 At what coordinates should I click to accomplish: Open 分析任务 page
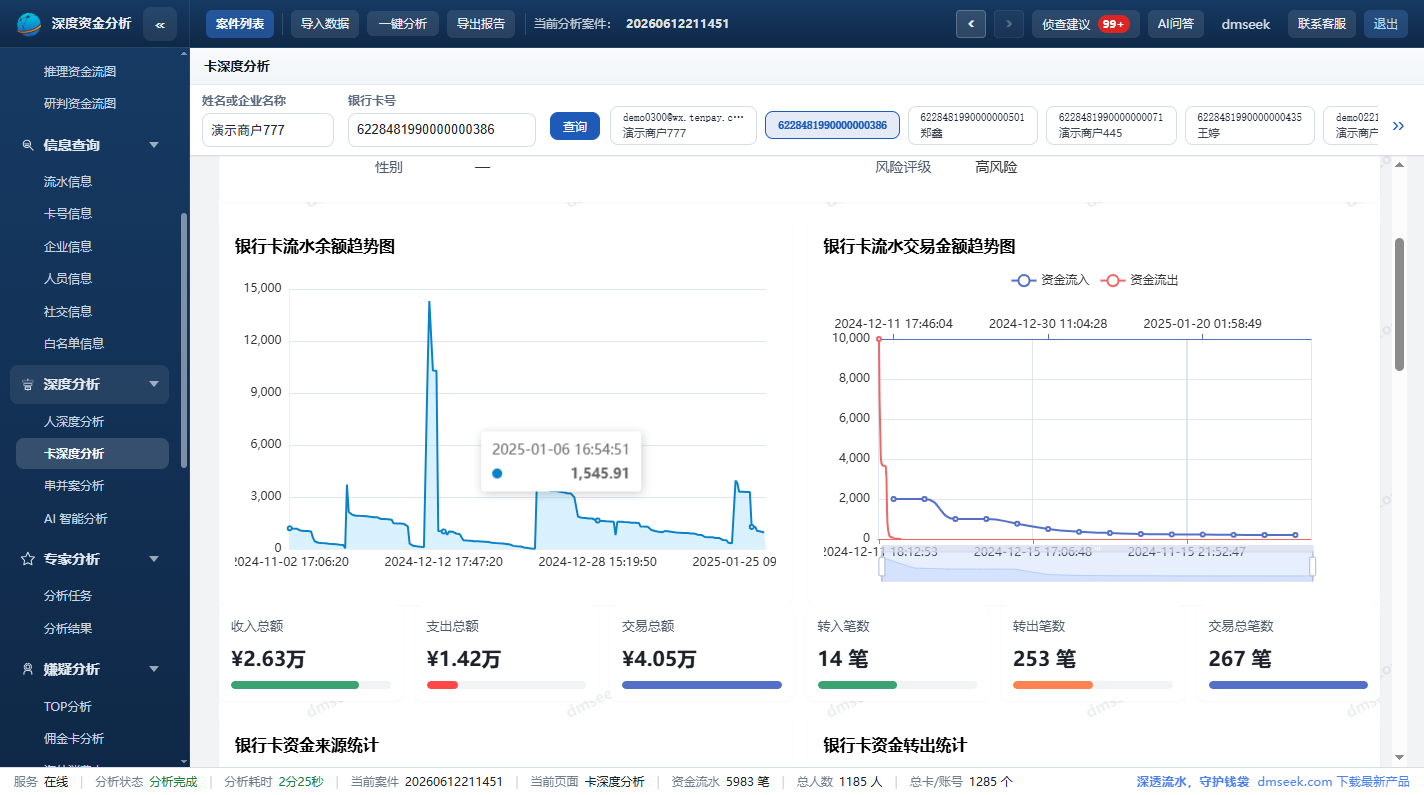coord(68,596)
